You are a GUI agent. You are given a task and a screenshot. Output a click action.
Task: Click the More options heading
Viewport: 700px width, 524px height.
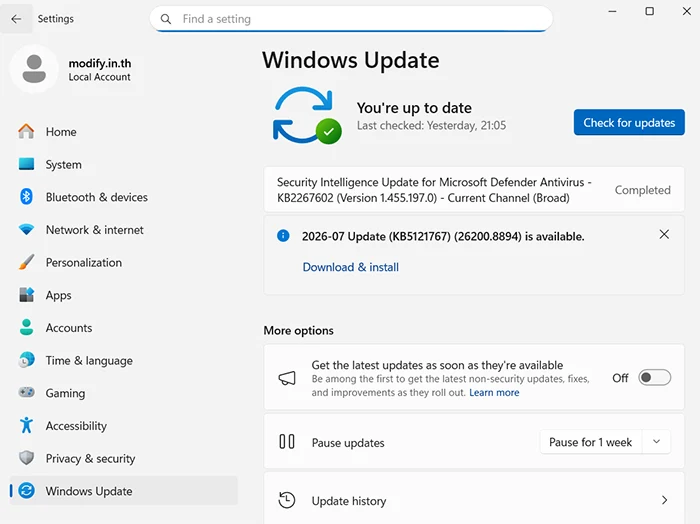point(298,330)
